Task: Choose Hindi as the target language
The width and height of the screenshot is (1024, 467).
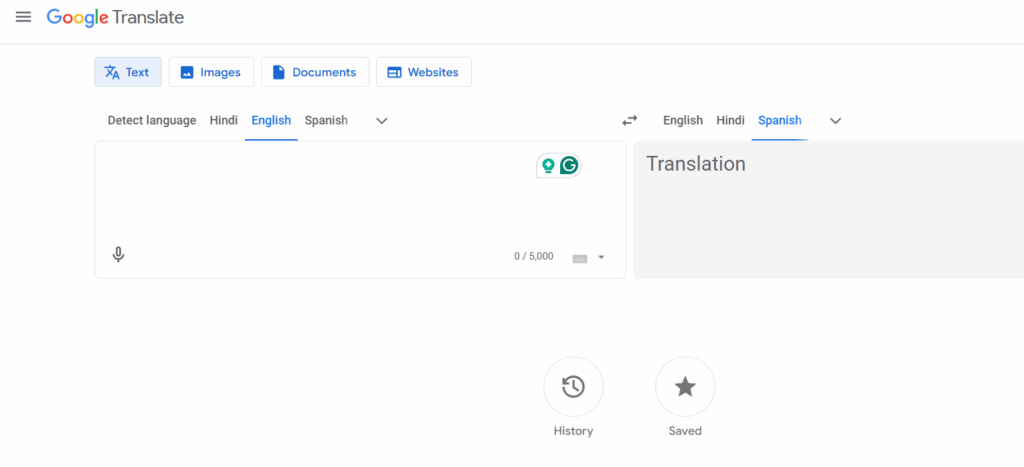Action: (x=730, y=120)
